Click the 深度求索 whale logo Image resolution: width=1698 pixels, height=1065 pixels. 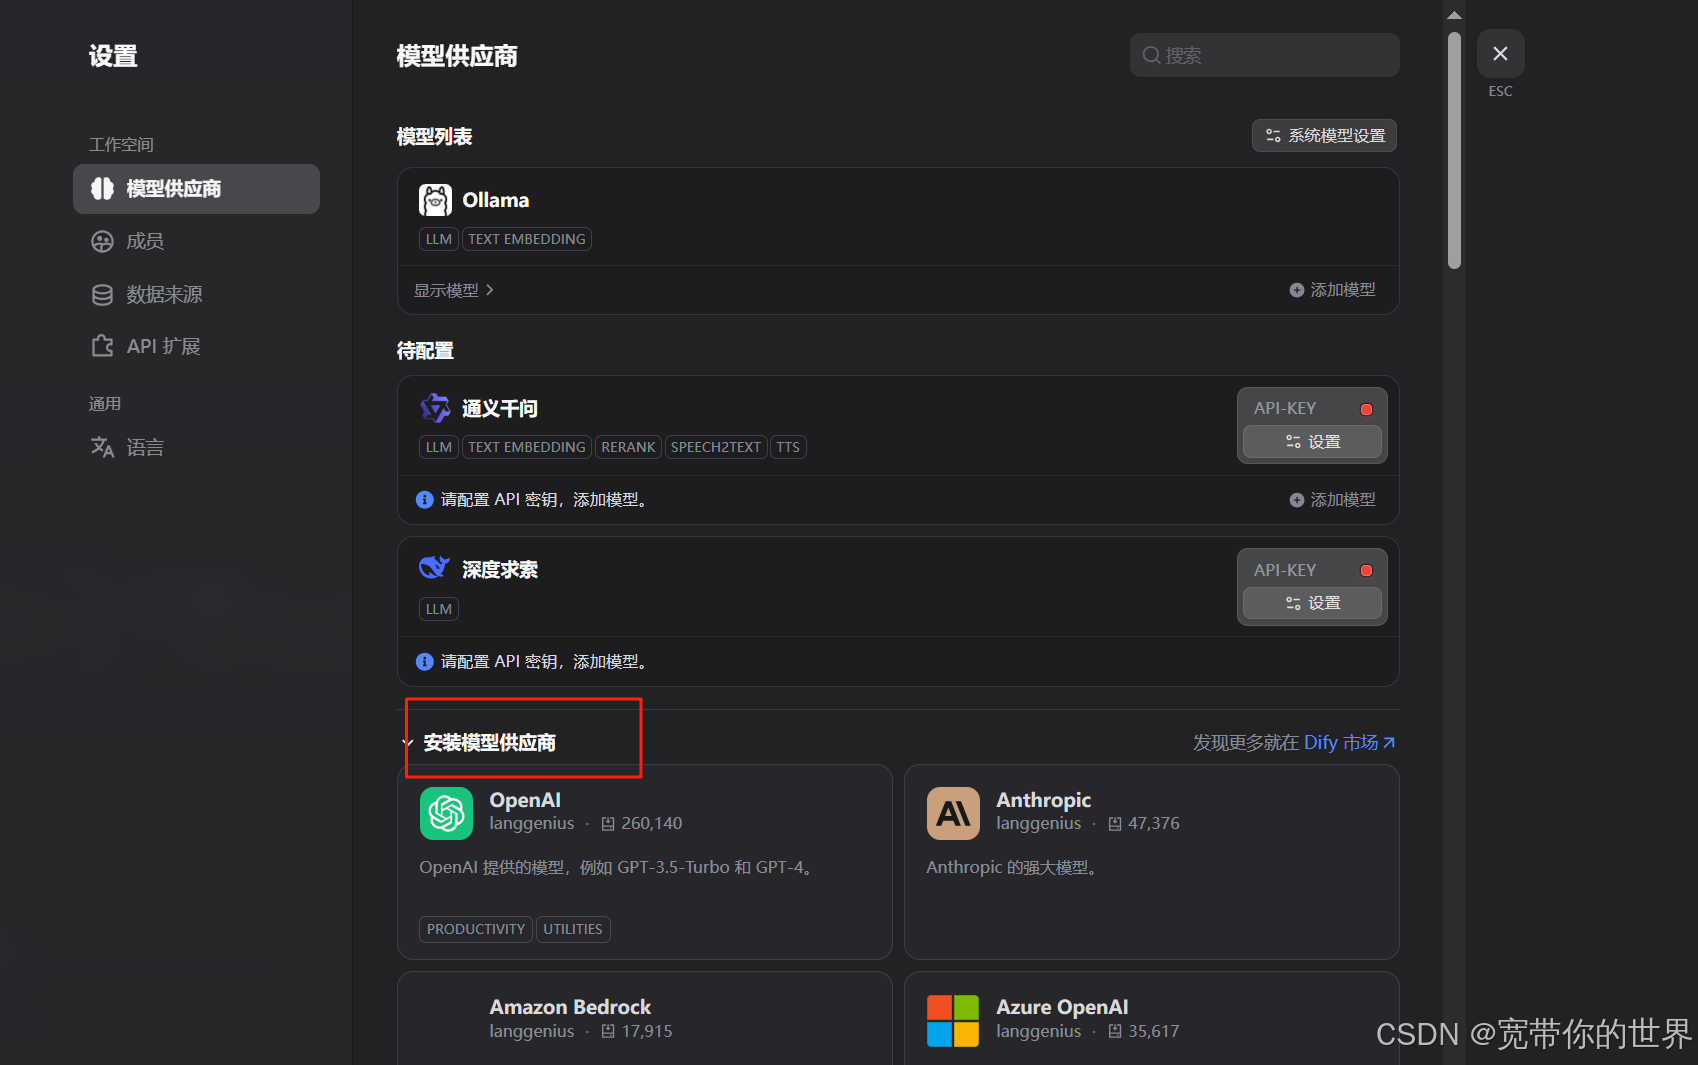(x=435, y=568)
